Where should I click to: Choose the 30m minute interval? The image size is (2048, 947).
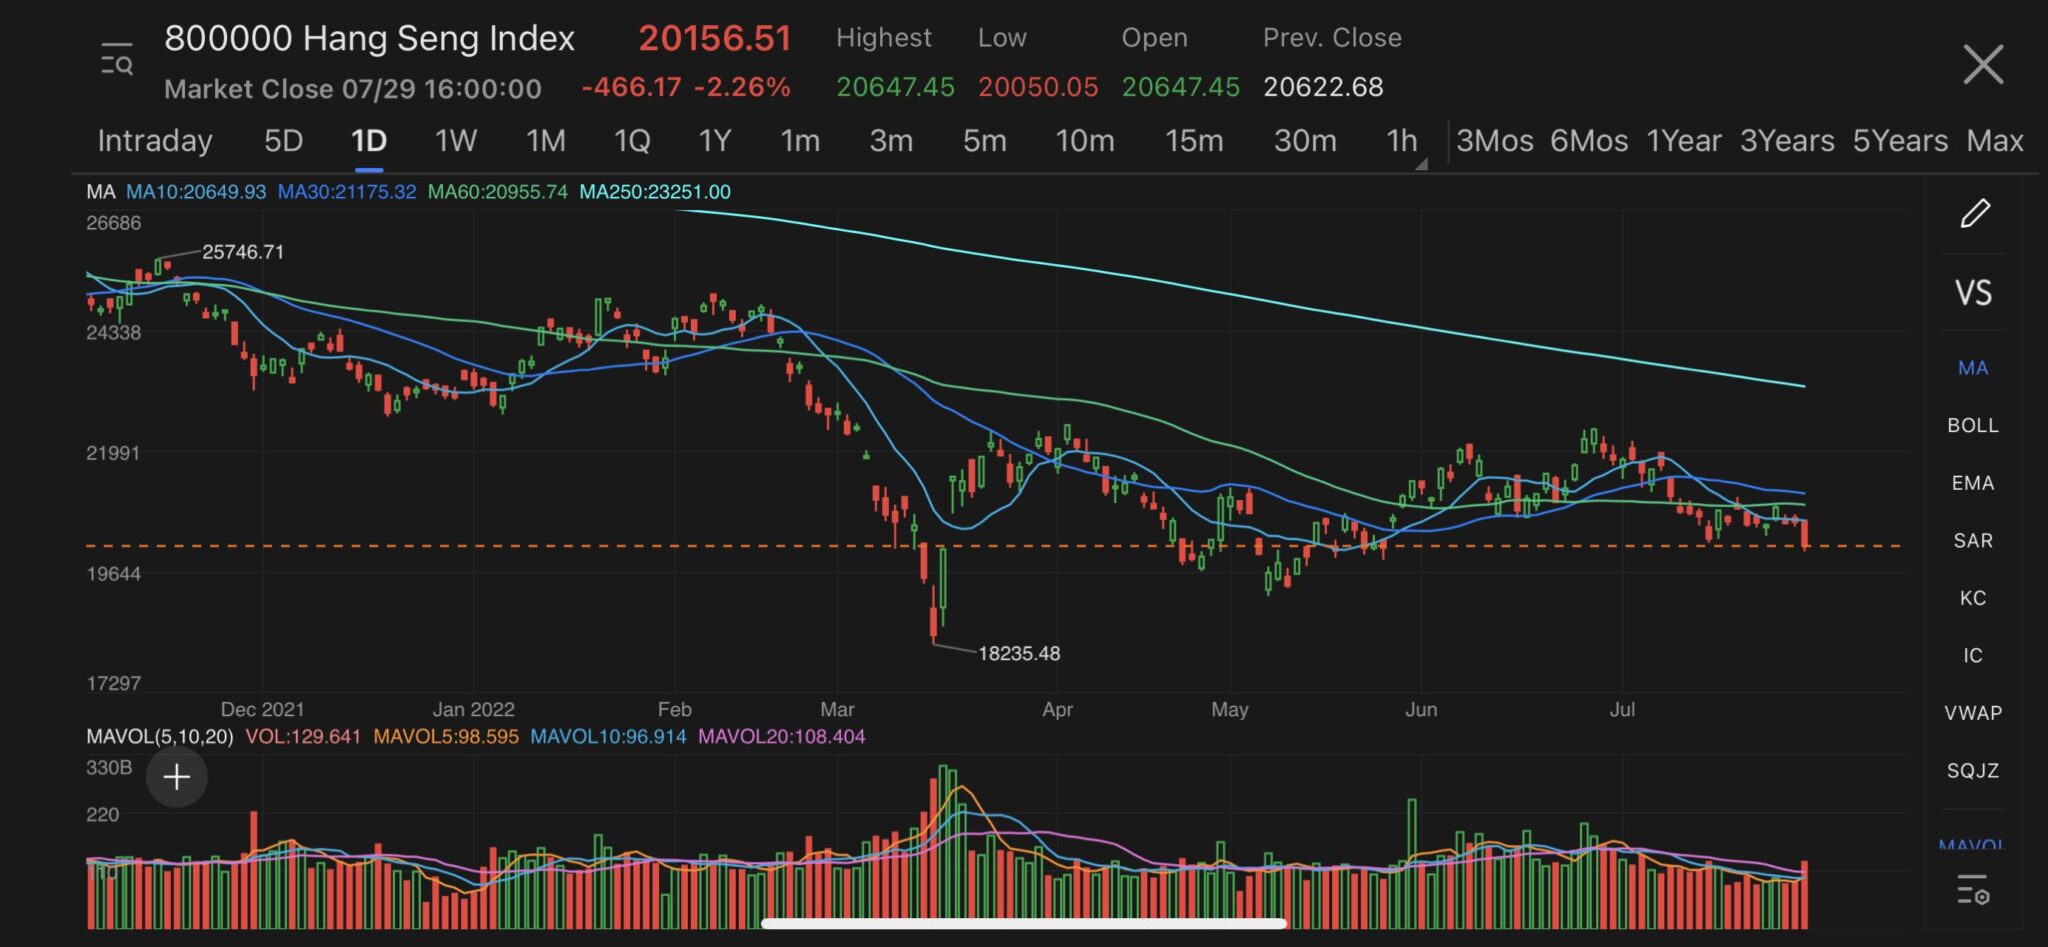coord(1305,141)
